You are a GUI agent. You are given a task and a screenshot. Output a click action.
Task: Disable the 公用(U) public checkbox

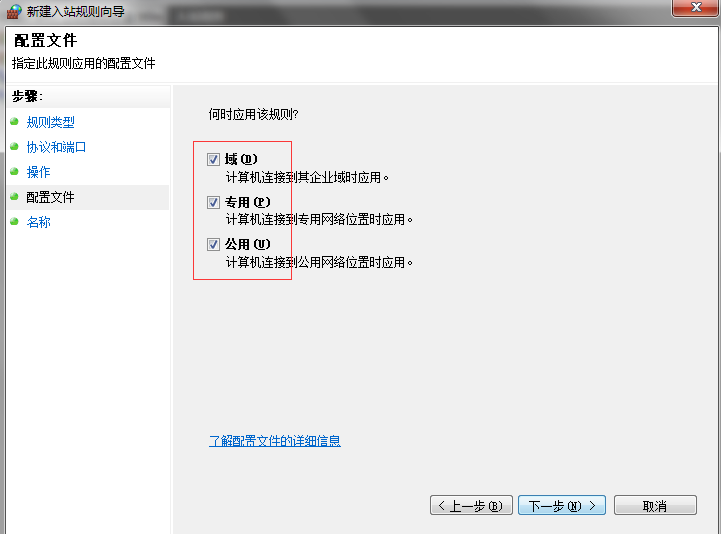tap(213, 244)
